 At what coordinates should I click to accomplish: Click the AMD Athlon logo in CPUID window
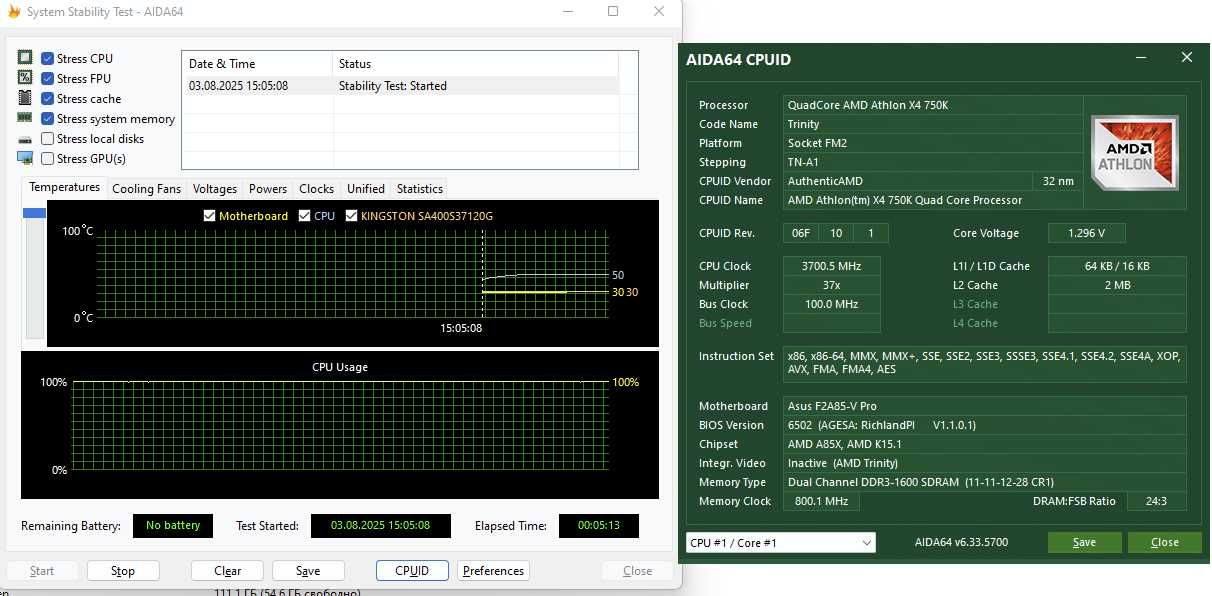[1135, 153]
